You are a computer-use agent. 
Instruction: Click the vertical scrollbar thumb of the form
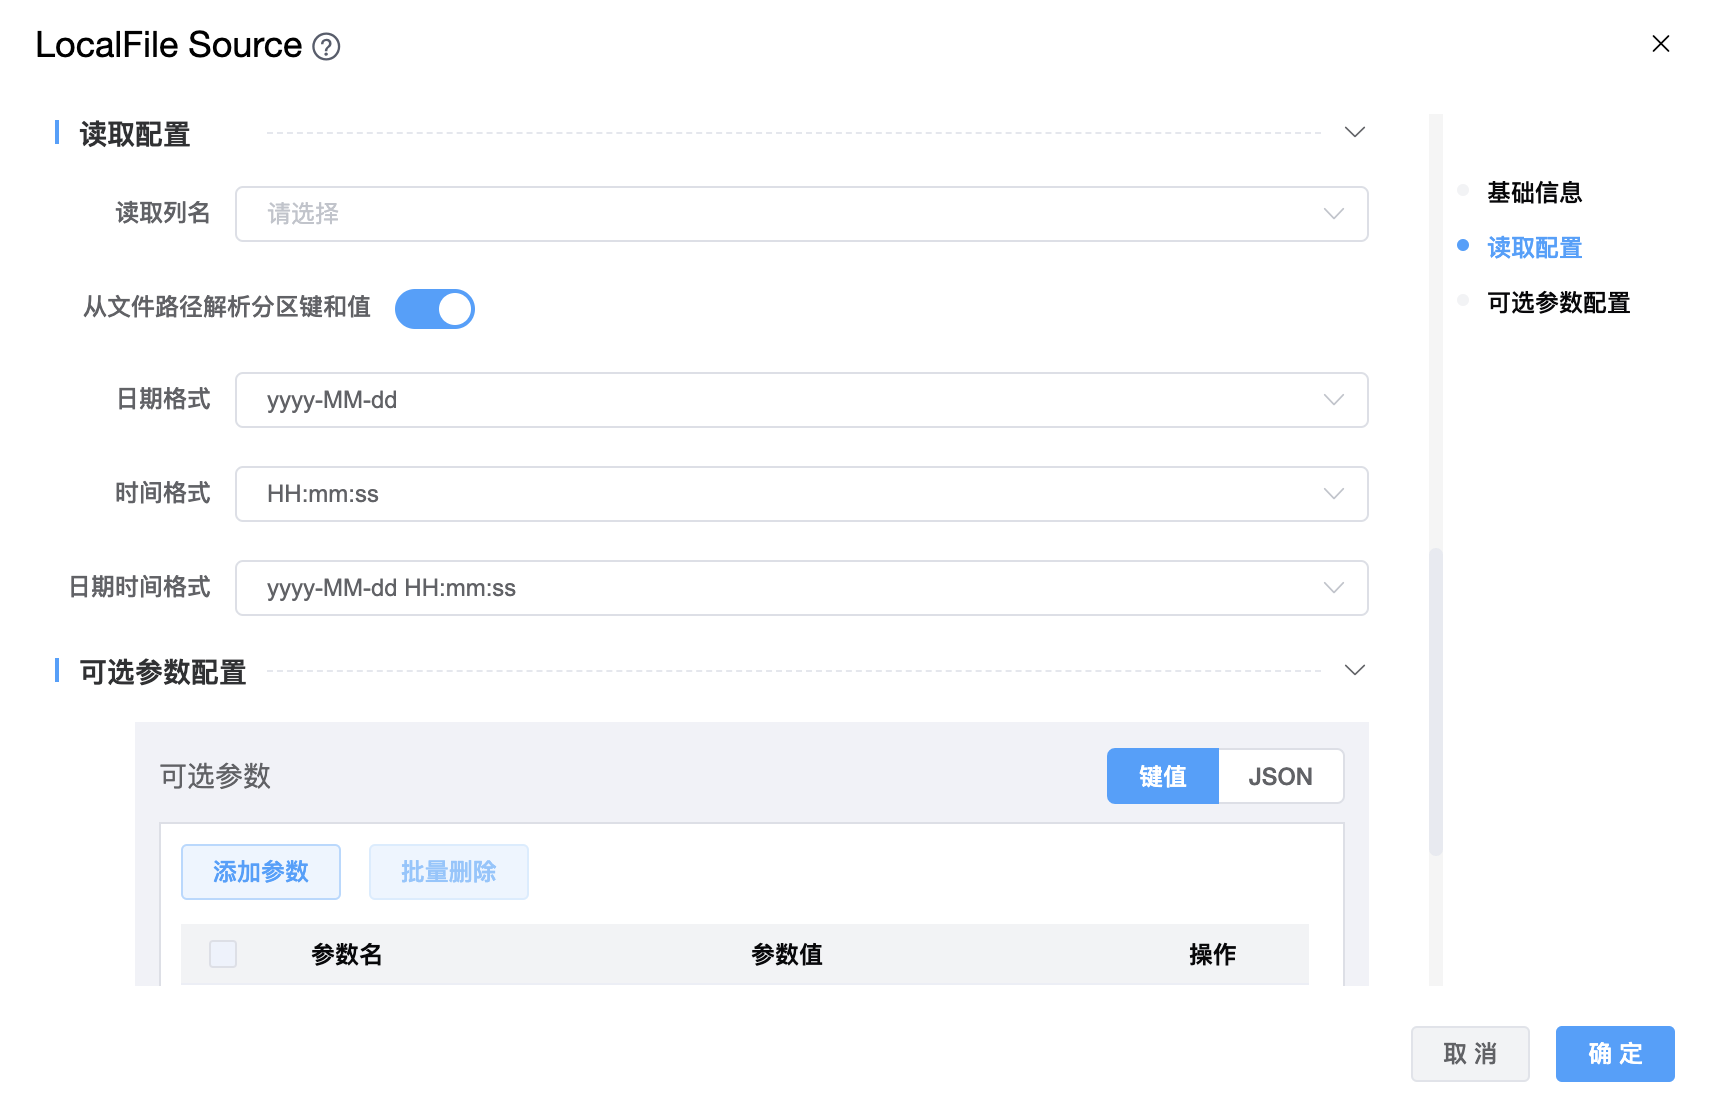click(1436, 700)
